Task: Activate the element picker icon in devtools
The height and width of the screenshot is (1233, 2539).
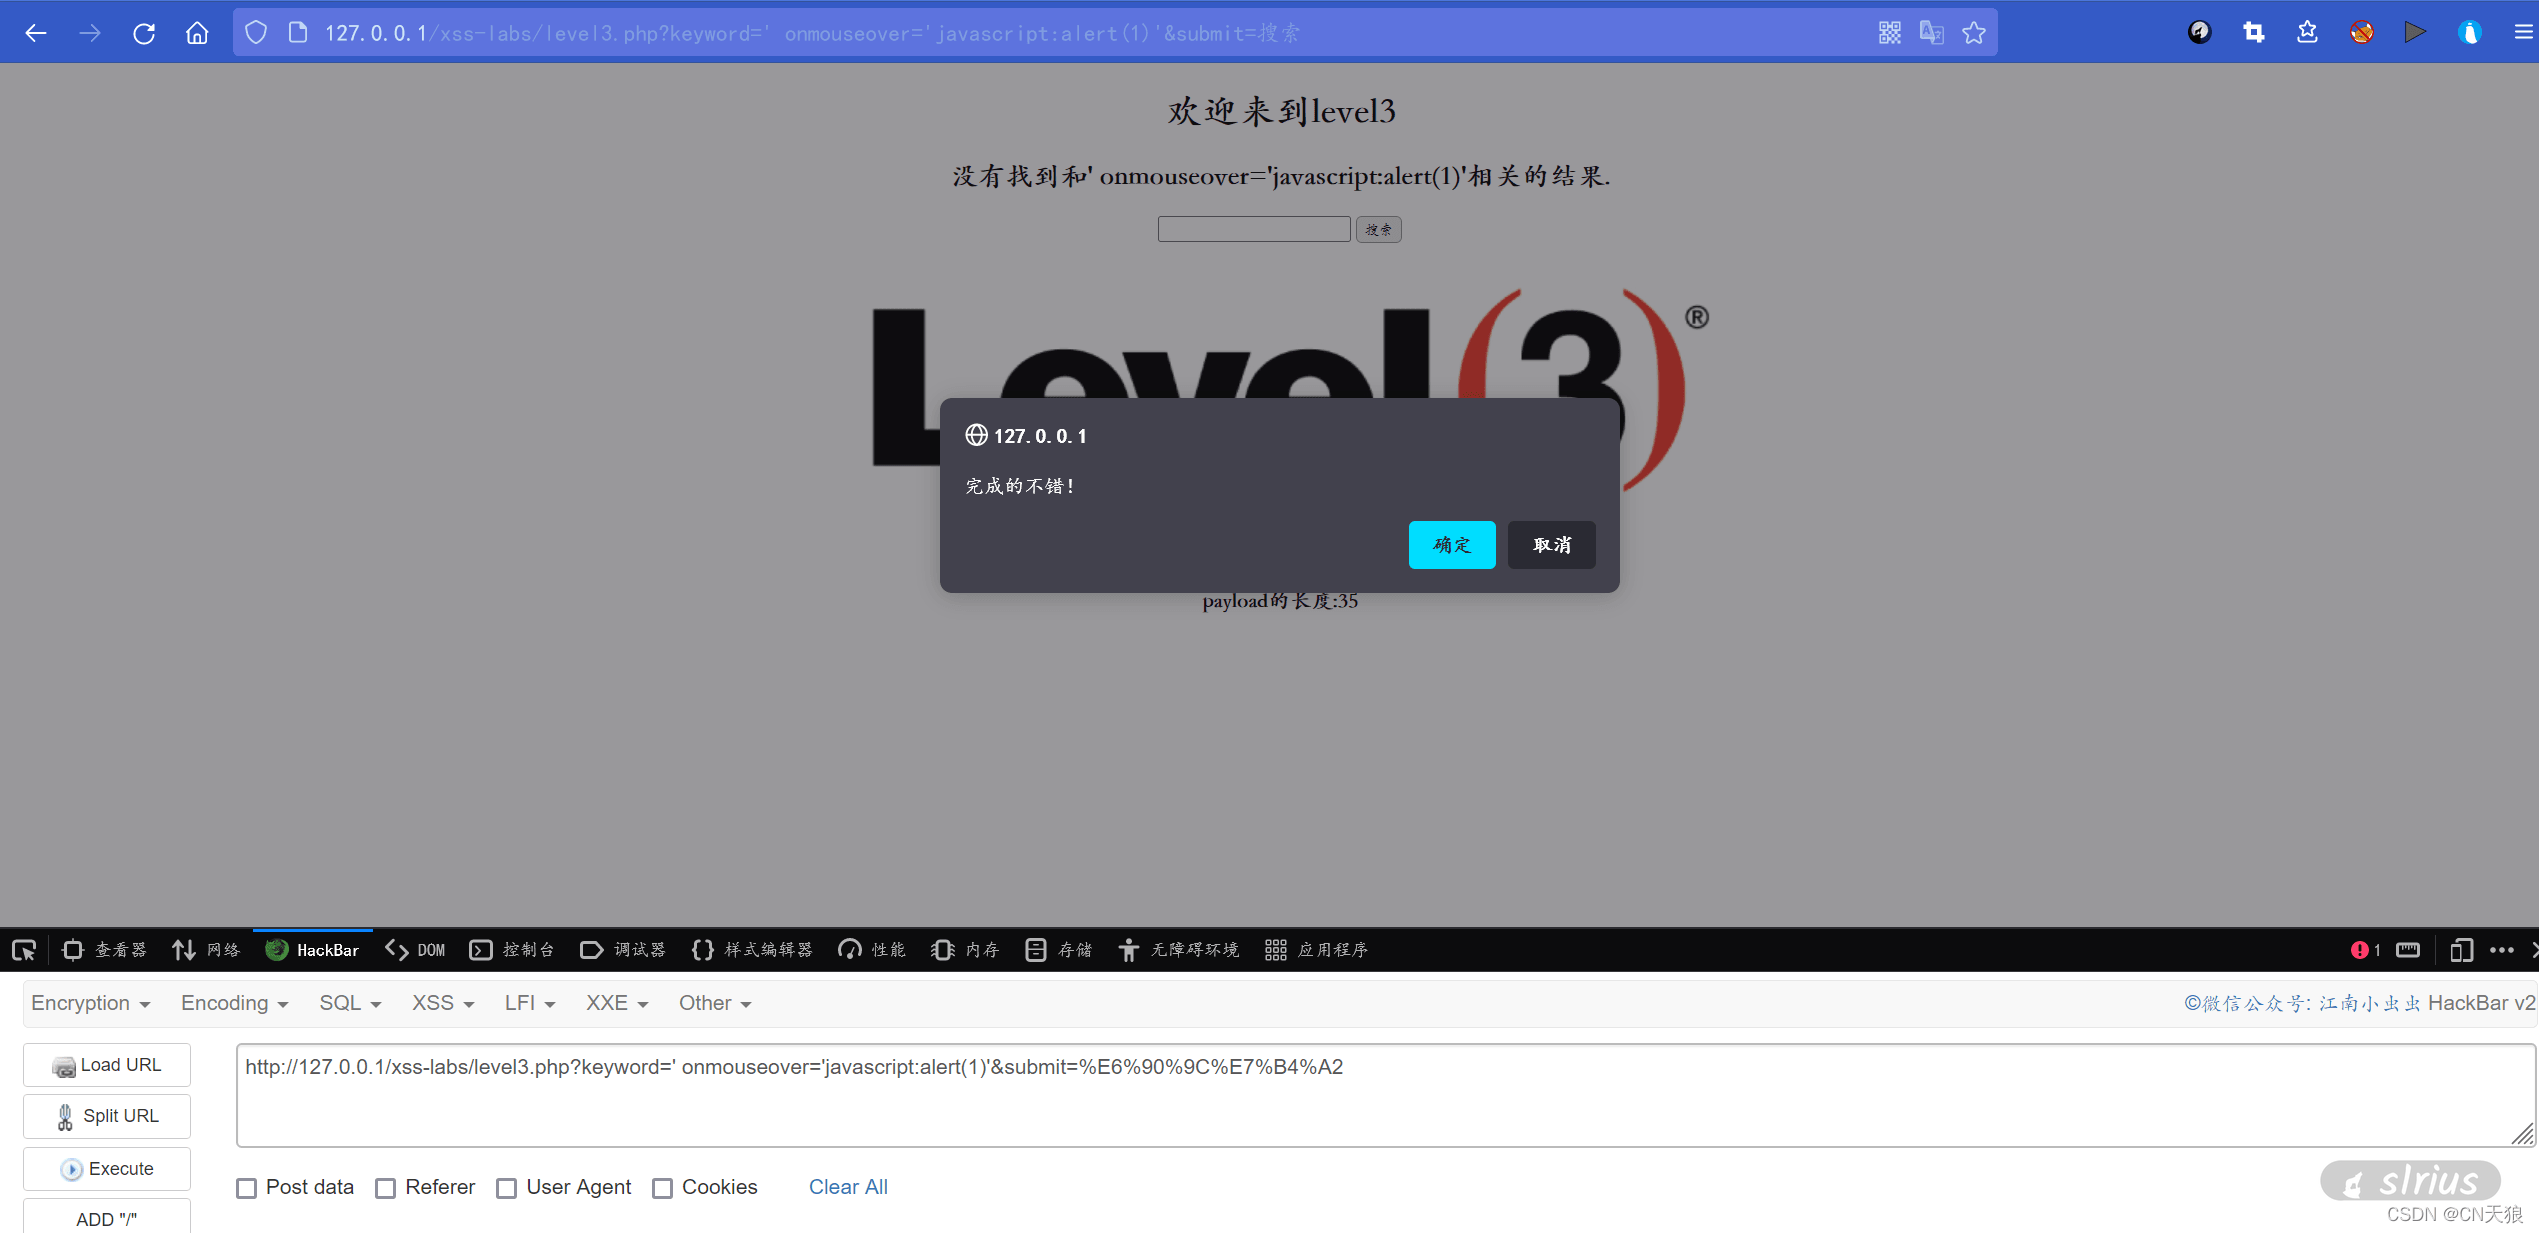Action: pyautogui.click(x=24, y=950)
